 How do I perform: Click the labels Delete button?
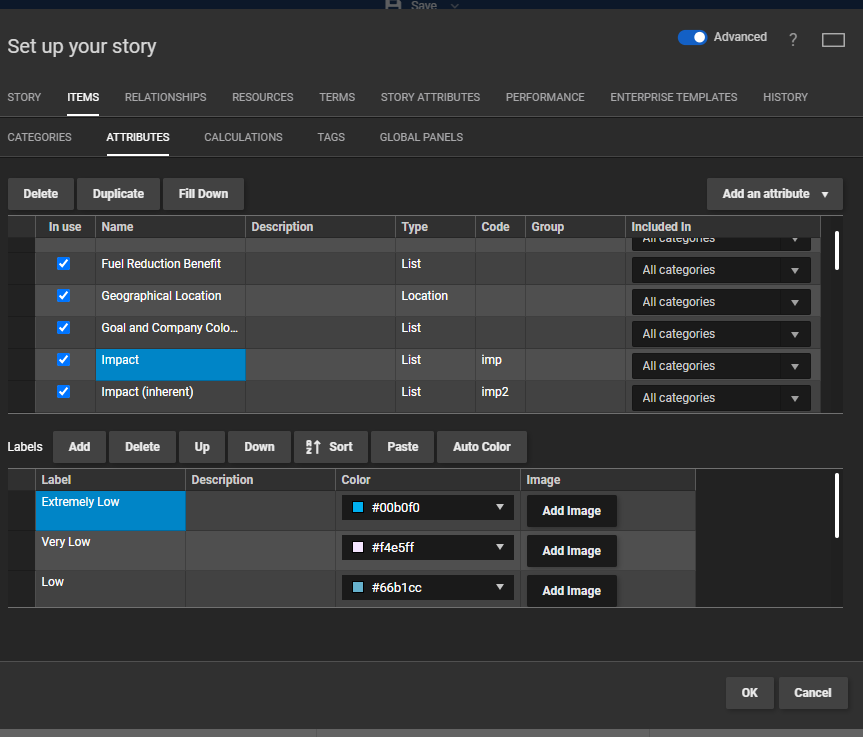[x=143, y=447]
